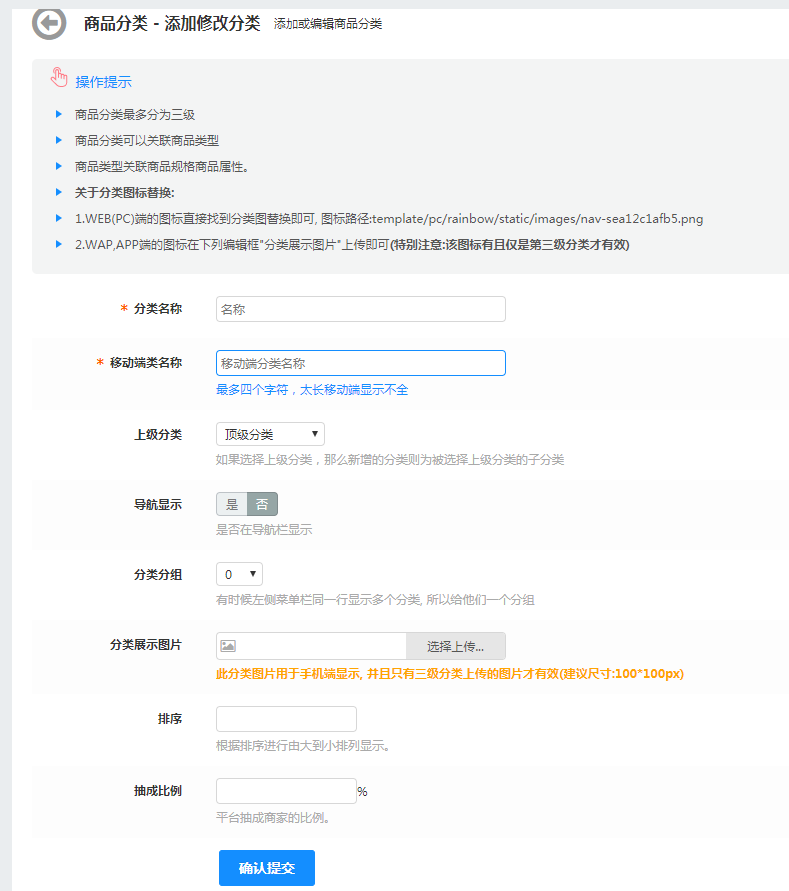Select the 排序 input field
This screenshot has height=891, width=789.
point(286,719)
